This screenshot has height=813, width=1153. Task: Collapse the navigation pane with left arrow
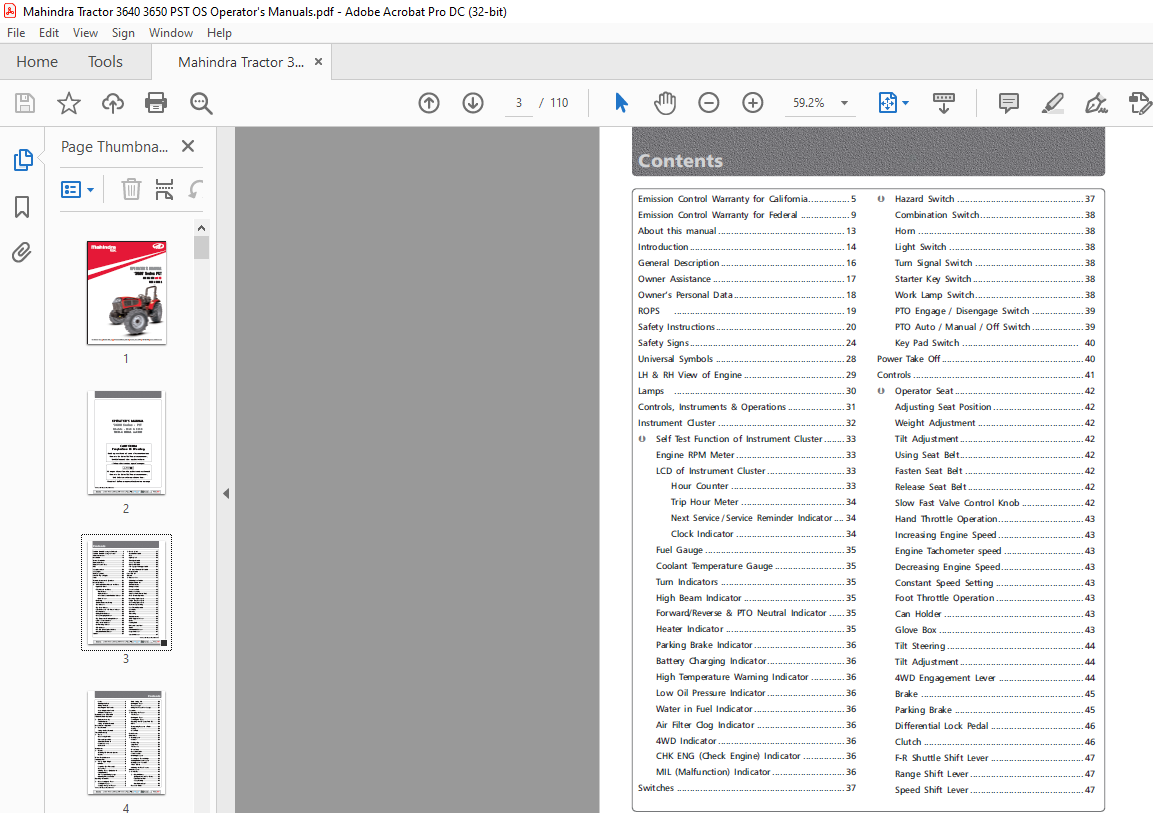[x=226, y=493]
